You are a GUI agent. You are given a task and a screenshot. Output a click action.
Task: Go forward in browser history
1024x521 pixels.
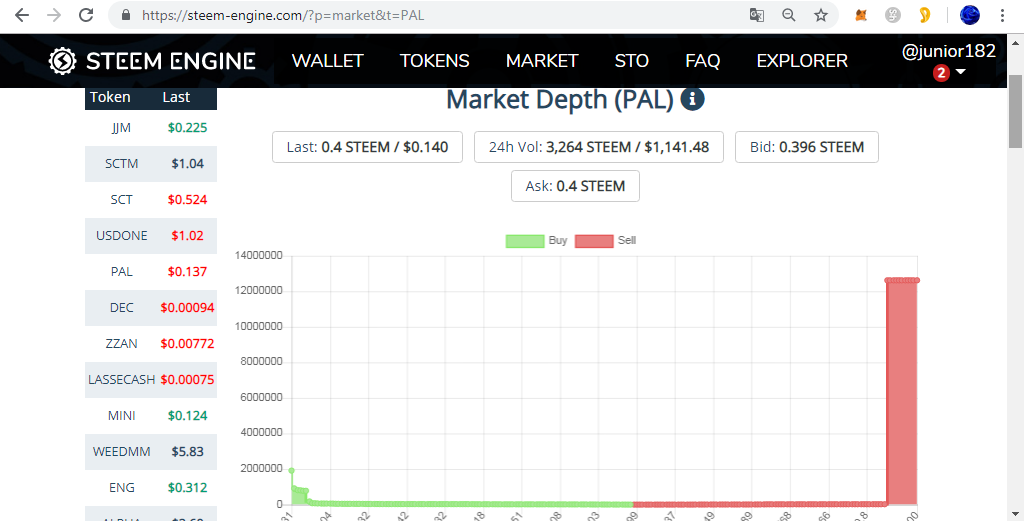tap(54, 15)
